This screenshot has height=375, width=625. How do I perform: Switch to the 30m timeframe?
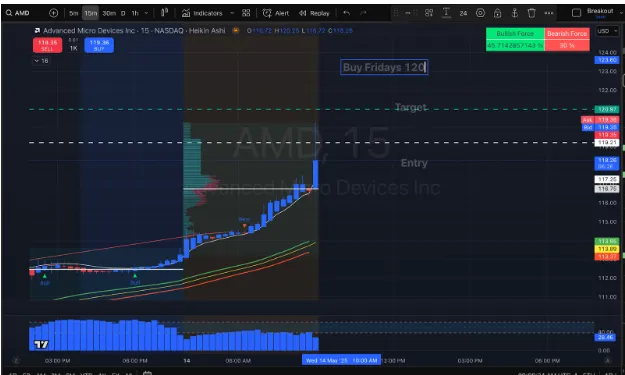coord(109,13)
